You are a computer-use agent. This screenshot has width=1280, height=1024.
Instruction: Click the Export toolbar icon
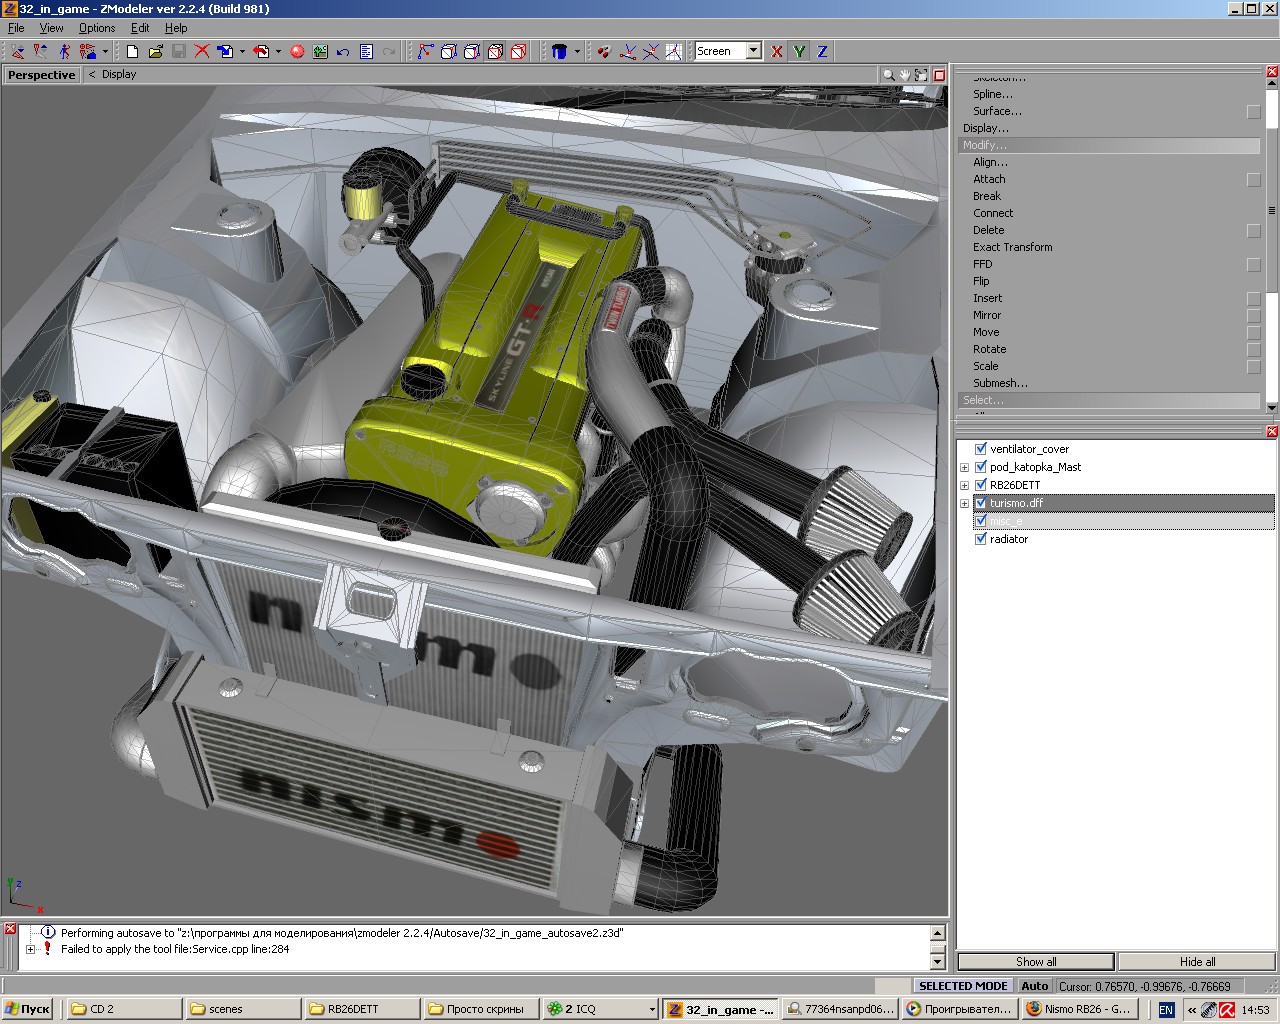(x=261, y=51)
